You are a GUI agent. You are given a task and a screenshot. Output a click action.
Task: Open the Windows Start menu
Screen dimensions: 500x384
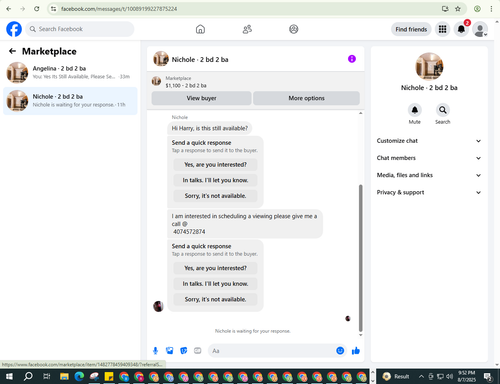coord(9,377)
